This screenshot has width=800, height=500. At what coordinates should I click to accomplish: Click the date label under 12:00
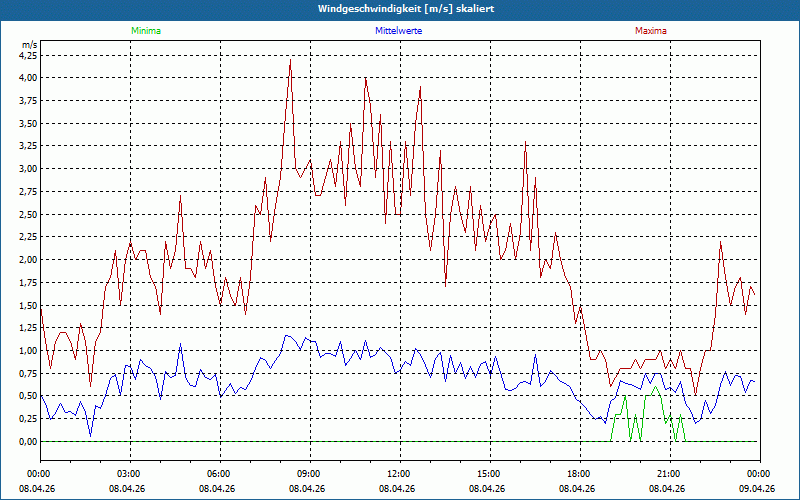(397, 488)
